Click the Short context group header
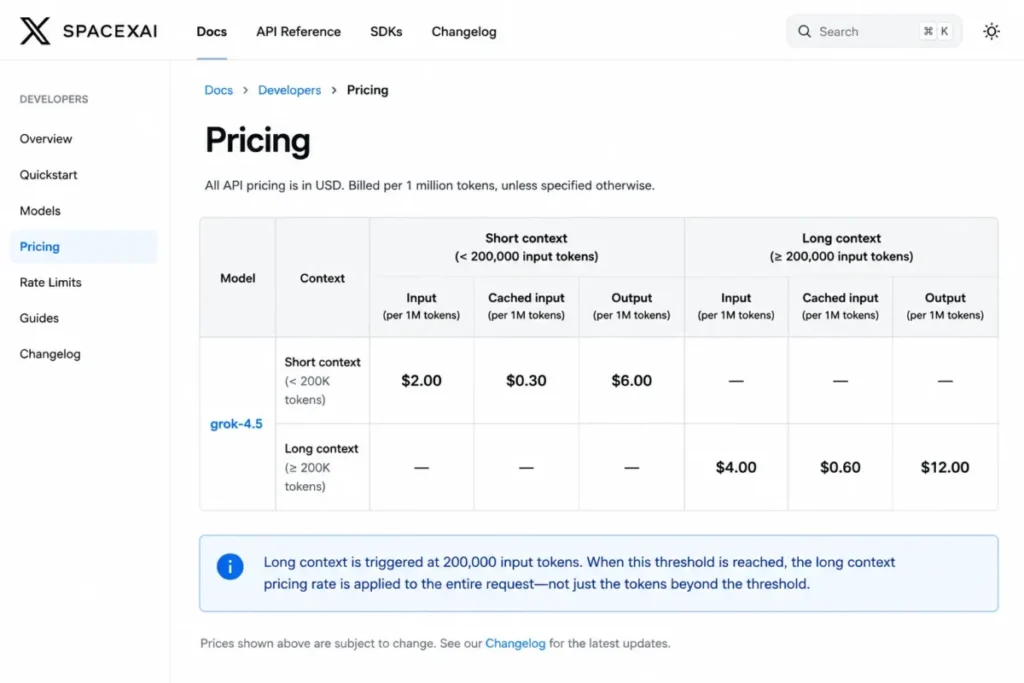The width and height of the screenshot is (1024, 683). 526,247
